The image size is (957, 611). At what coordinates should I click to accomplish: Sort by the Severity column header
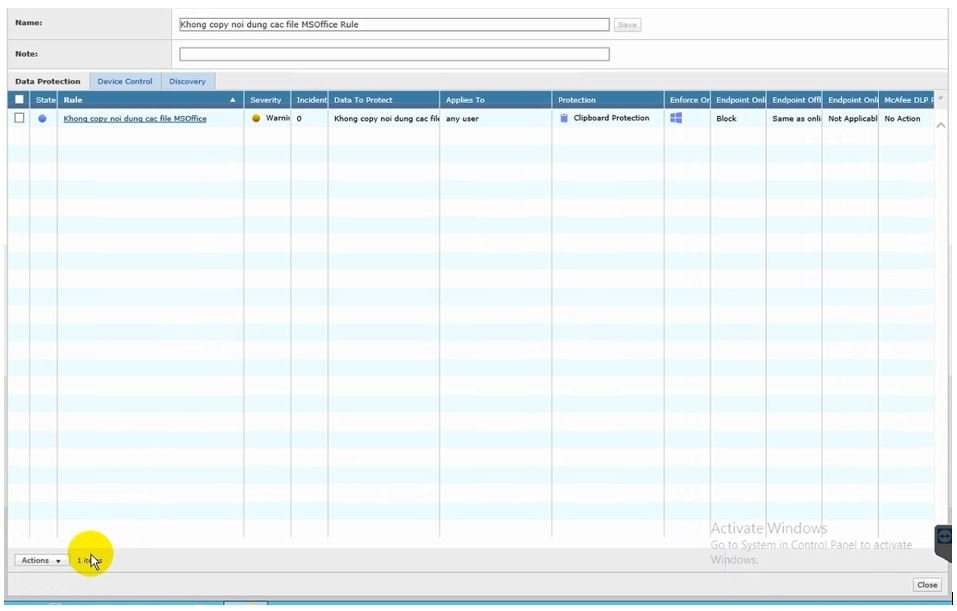[x=266, y=100]
